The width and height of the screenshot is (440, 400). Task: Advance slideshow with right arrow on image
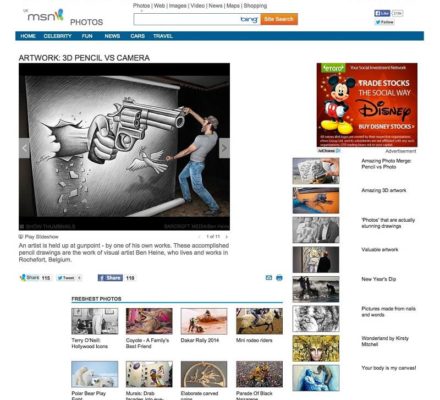point(224,148)
